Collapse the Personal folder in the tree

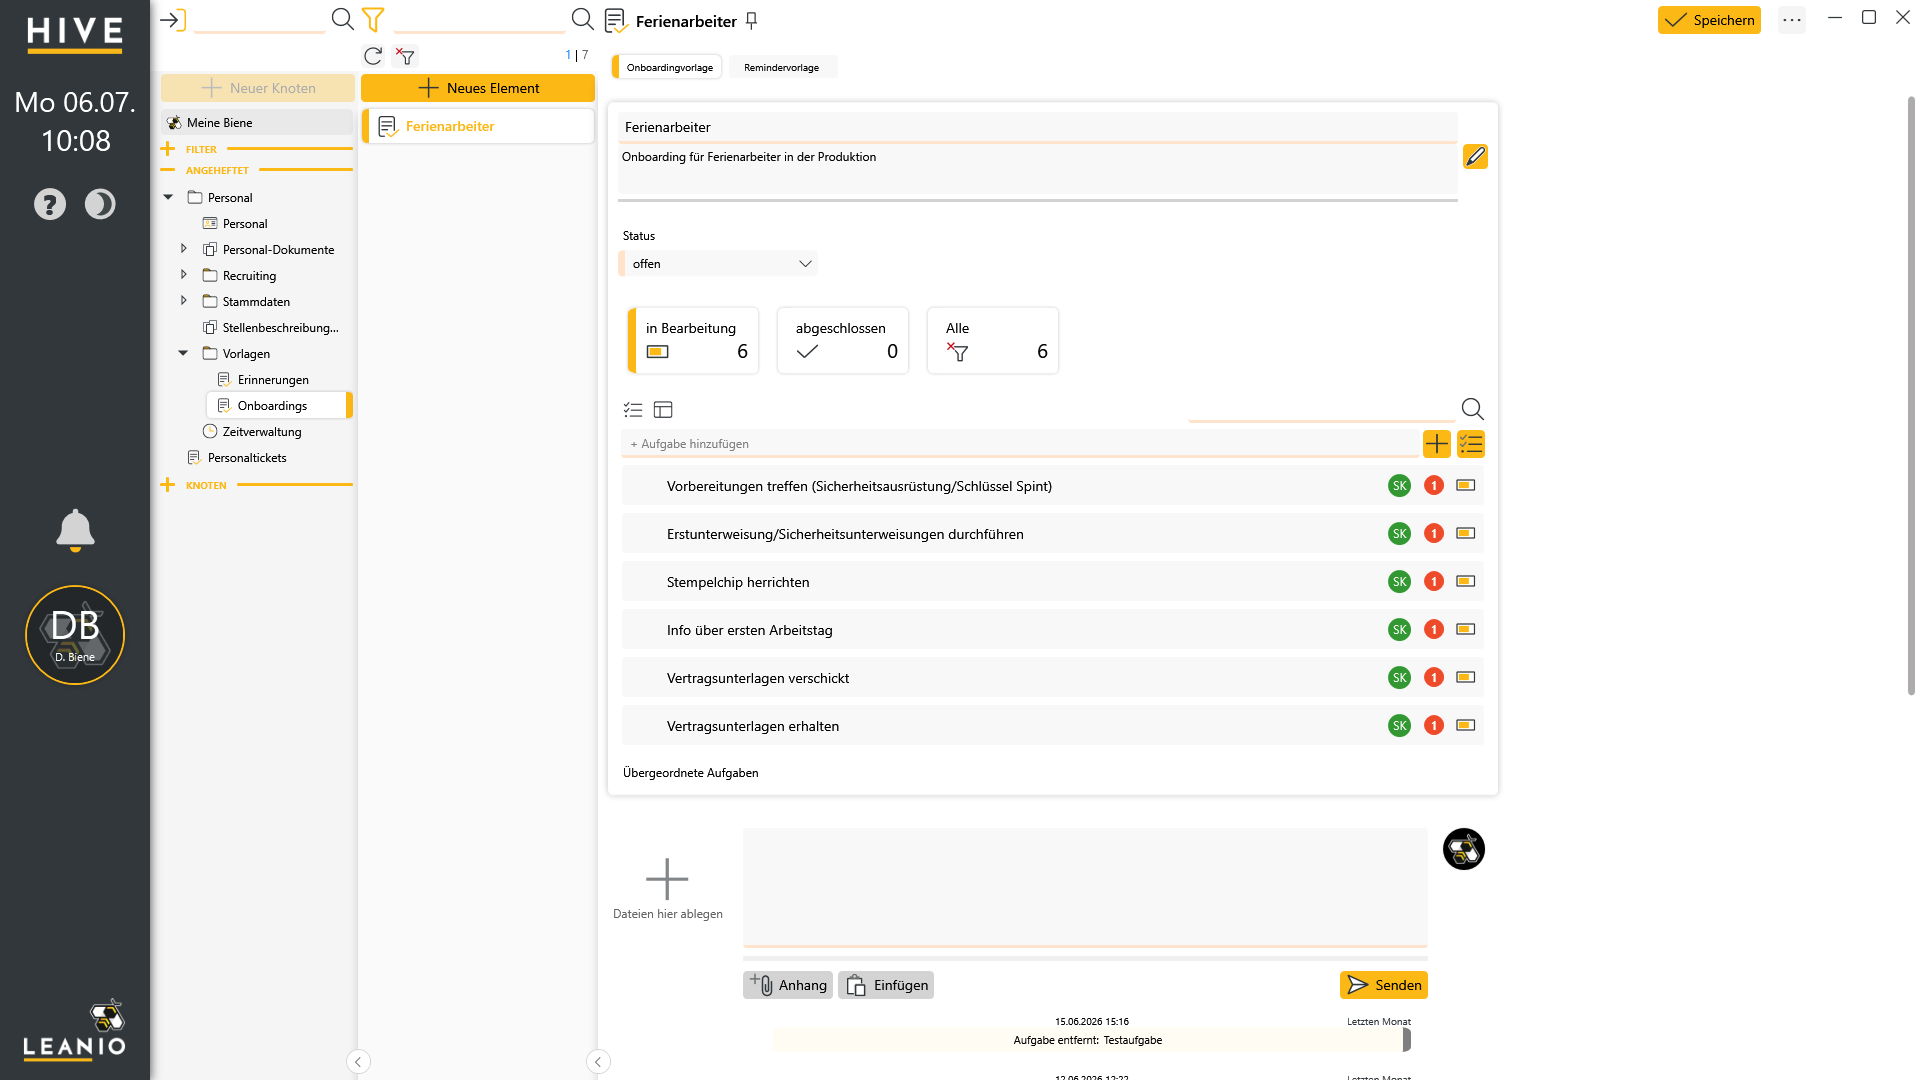168,197
